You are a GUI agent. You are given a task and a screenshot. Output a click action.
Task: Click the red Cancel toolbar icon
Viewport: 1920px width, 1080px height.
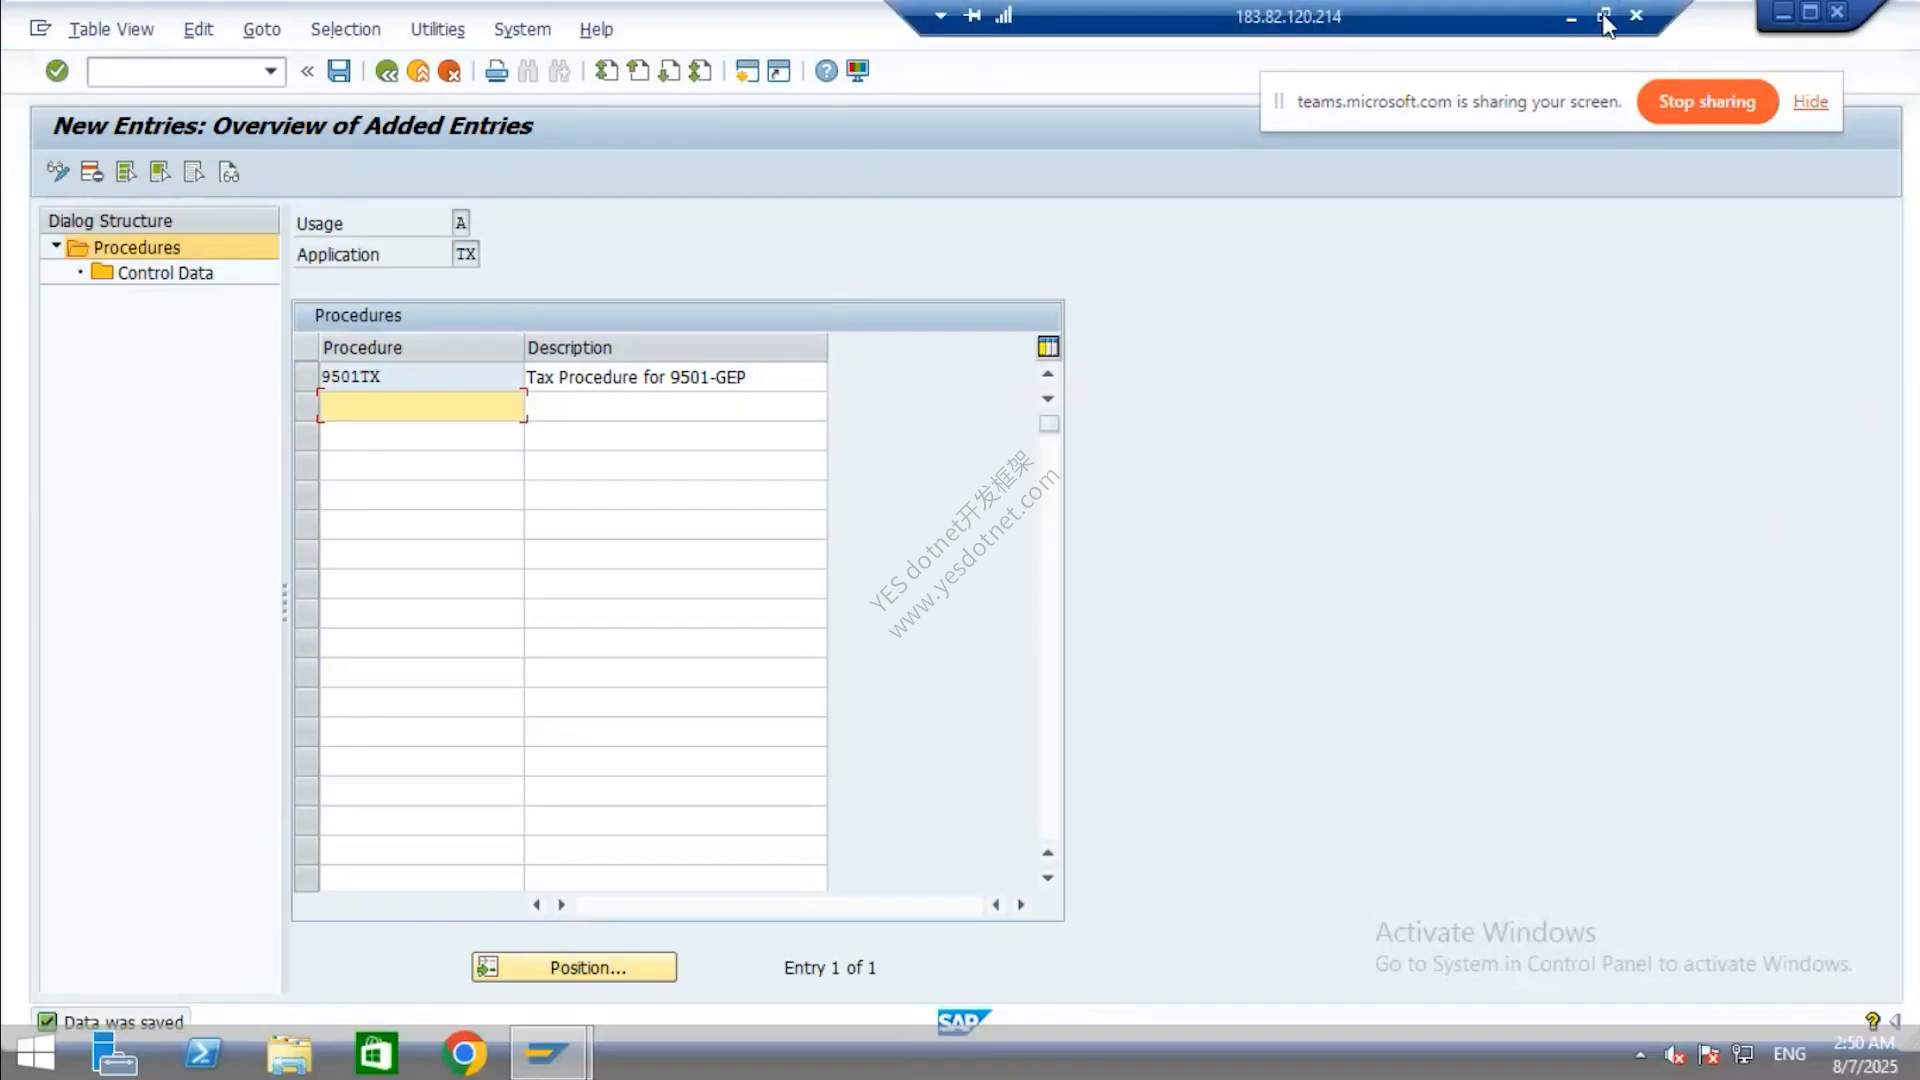point(450,71)
